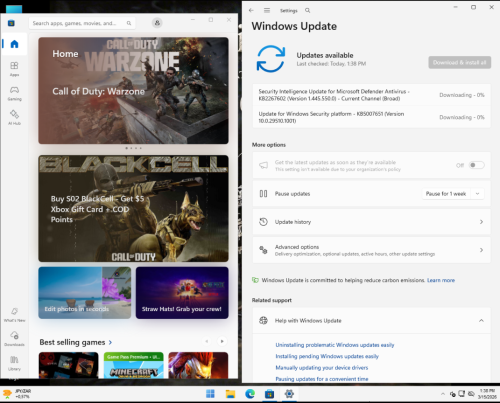Click Microsoft Store taskbar icon
Screen dimensions: 500x403
[269, 394]
